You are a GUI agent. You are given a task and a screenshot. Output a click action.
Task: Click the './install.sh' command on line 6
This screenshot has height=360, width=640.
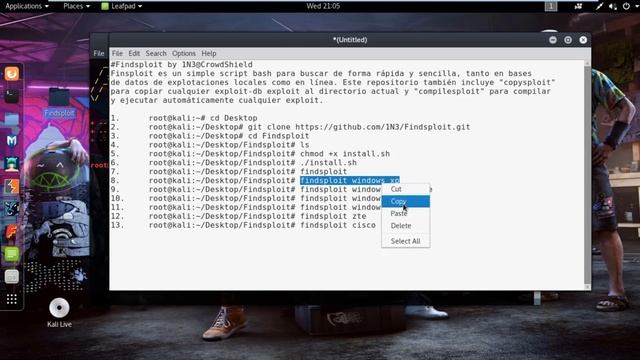[328, 163]
